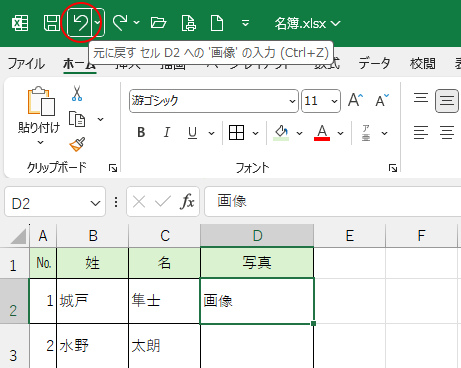Open the undo history dropdown arrow
Viewport: 461px width, 368px height.
click(x=98, y=23)
